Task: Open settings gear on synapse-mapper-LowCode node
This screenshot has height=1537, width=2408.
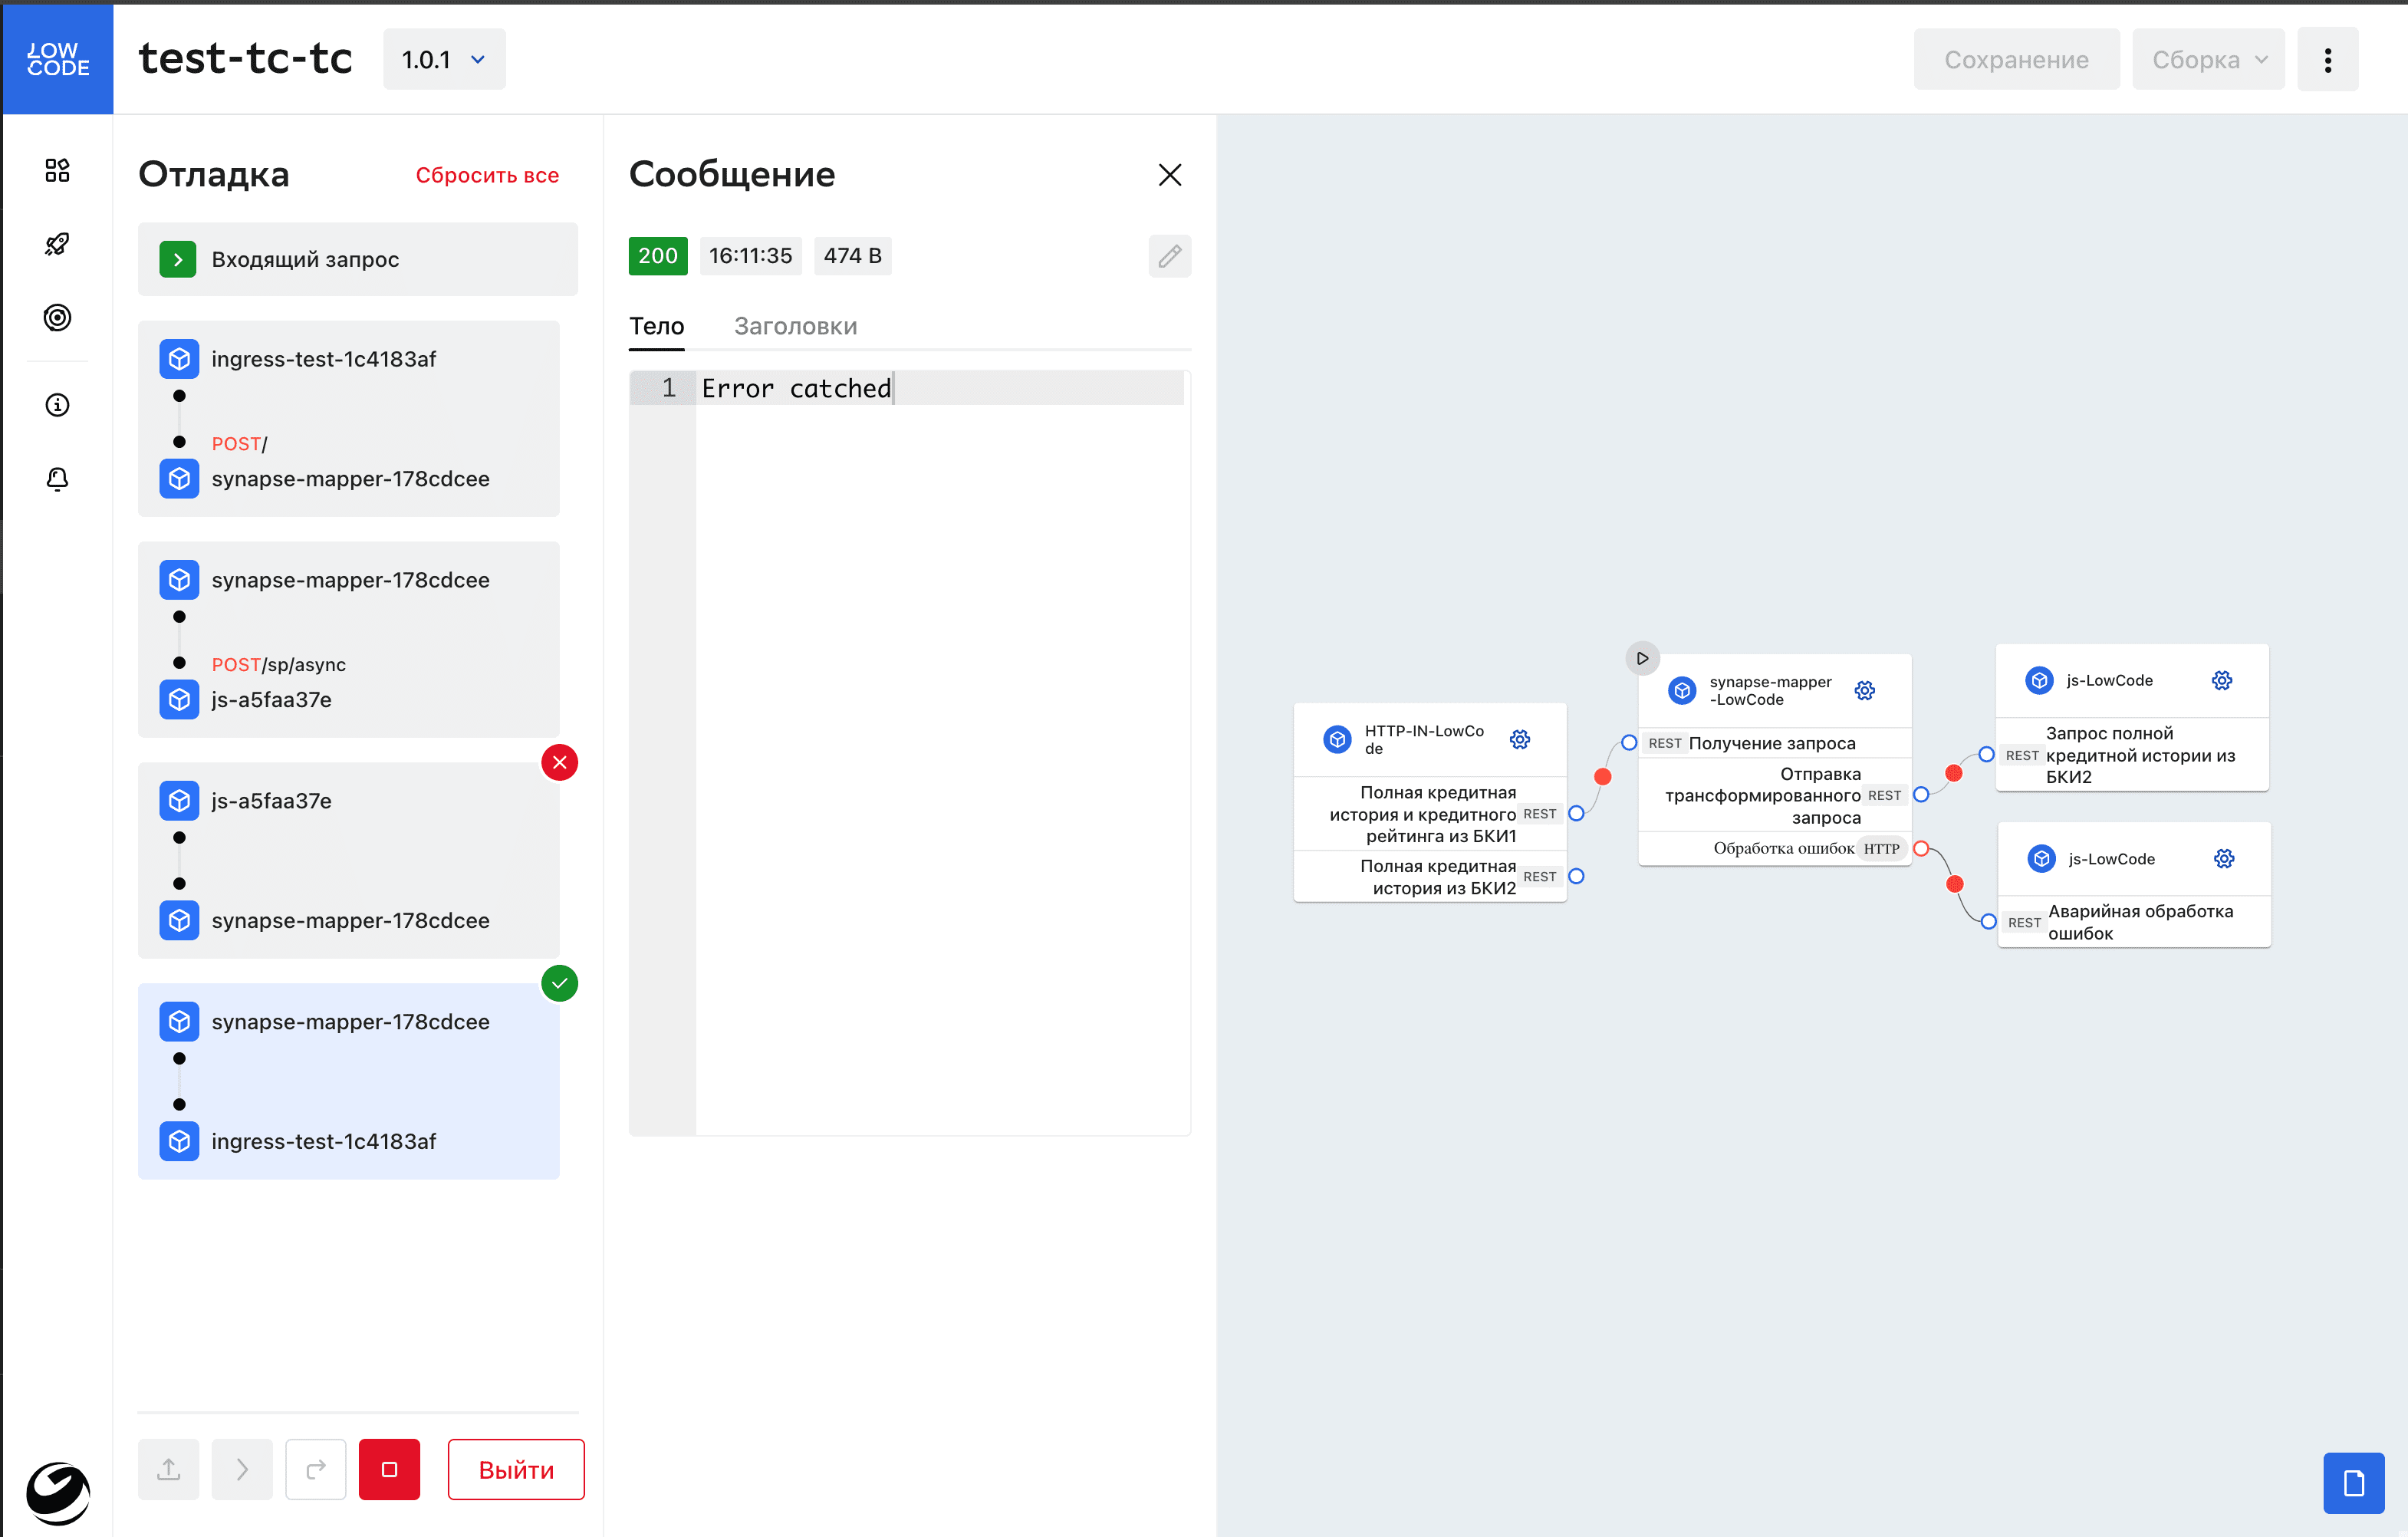Action: coord(1864,691)
